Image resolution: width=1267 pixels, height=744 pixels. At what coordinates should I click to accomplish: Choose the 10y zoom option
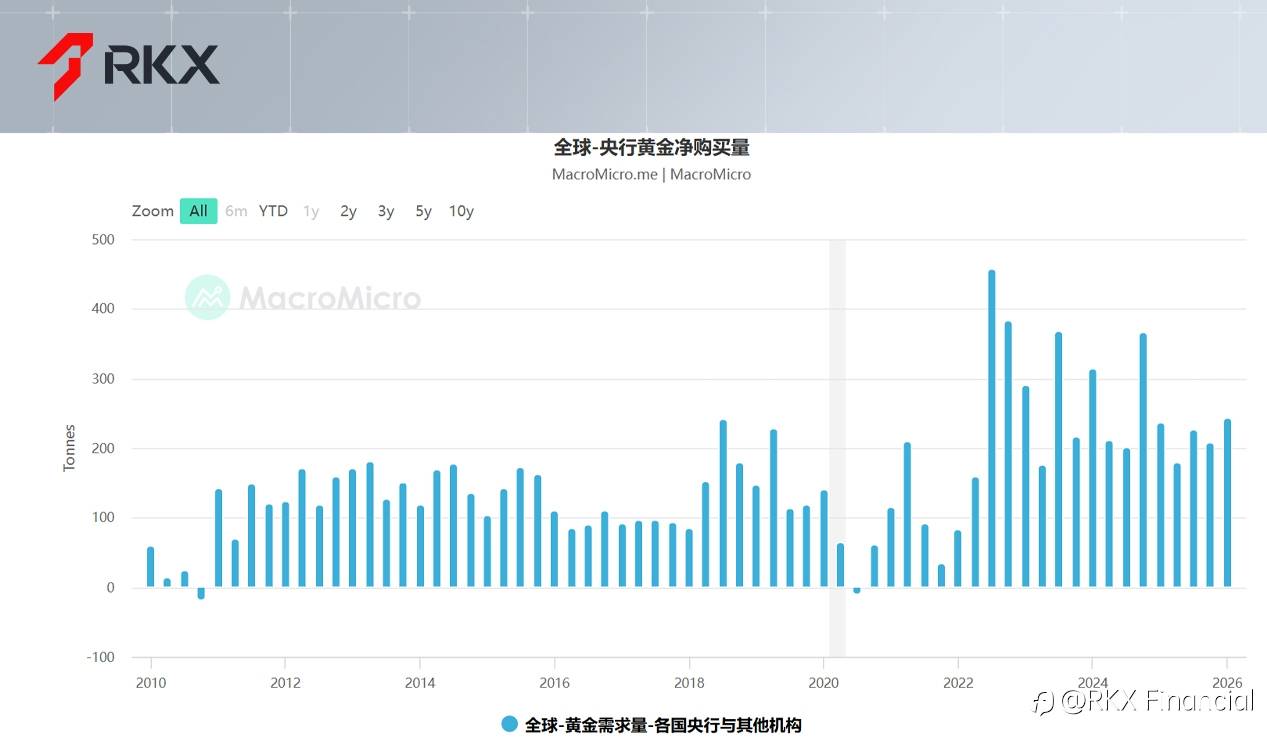click(461, 211)
